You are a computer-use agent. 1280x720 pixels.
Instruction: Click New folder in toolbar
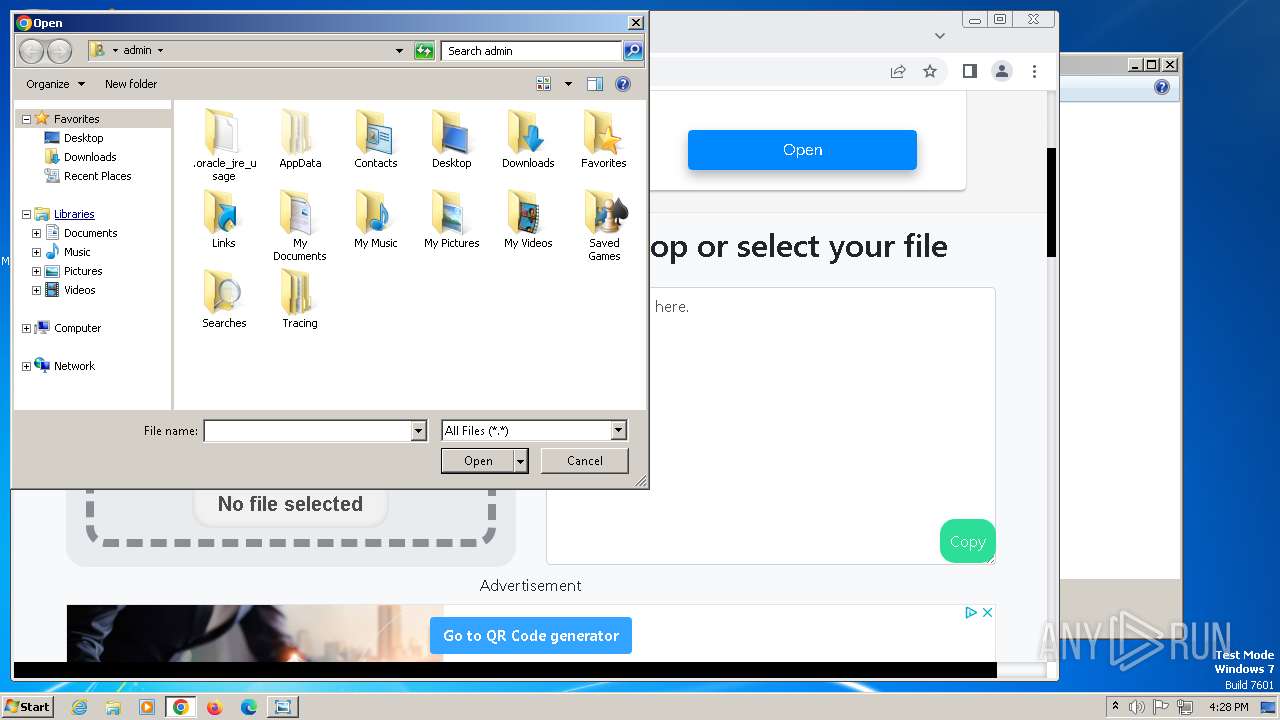click(x=131, y=84)
